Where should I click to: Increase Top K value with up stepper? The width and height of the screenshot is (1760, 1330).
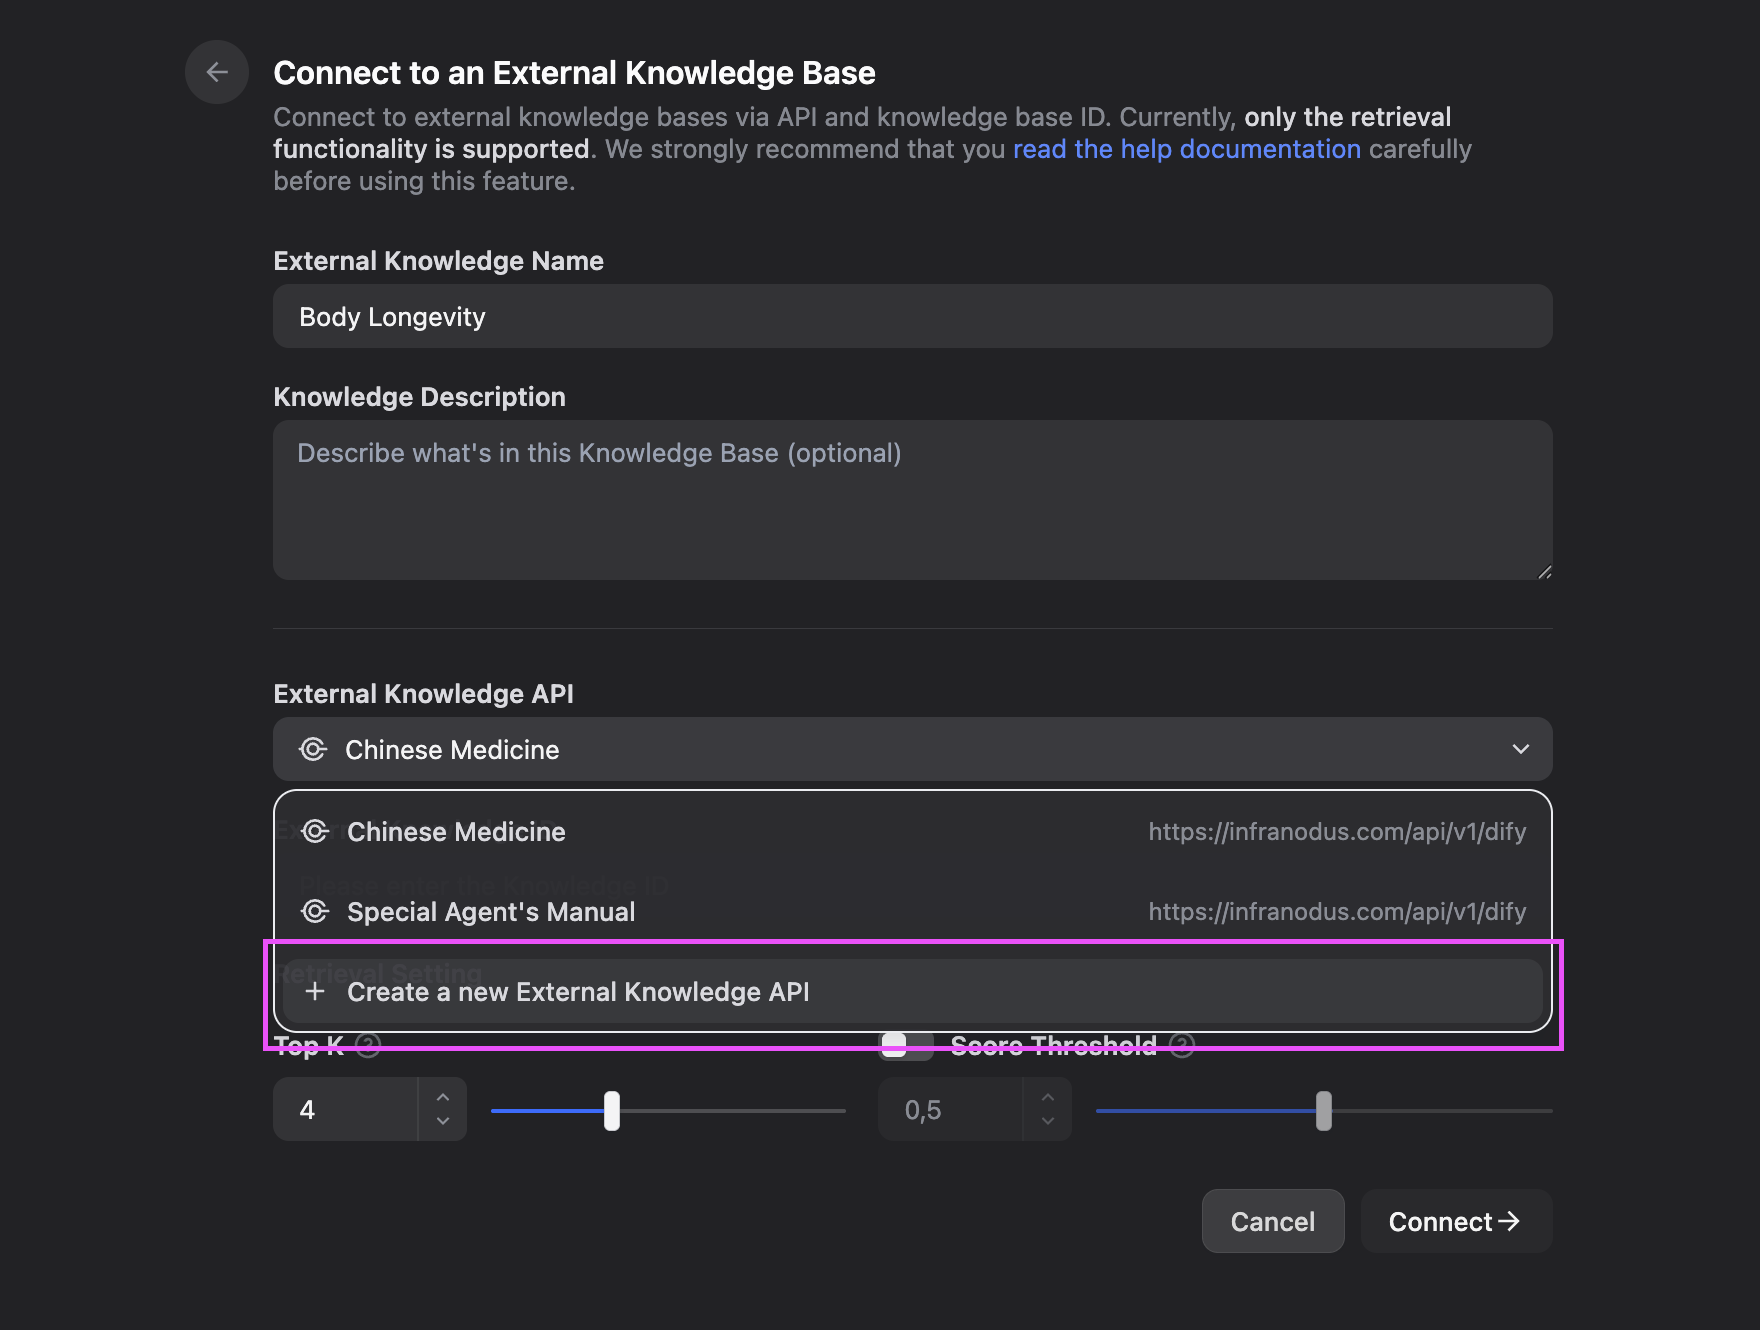[443, 1097]
